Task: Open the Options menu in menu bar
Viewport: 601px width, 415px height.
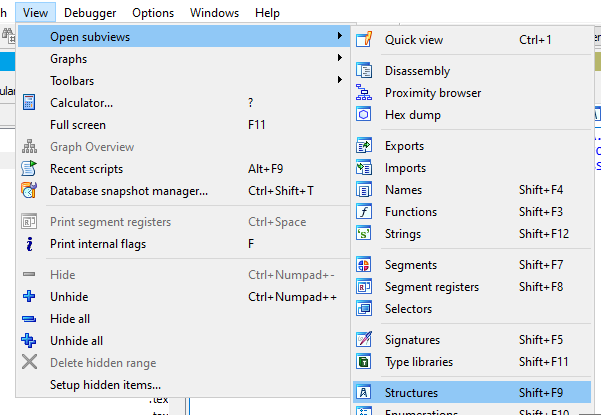Action: 153,13
